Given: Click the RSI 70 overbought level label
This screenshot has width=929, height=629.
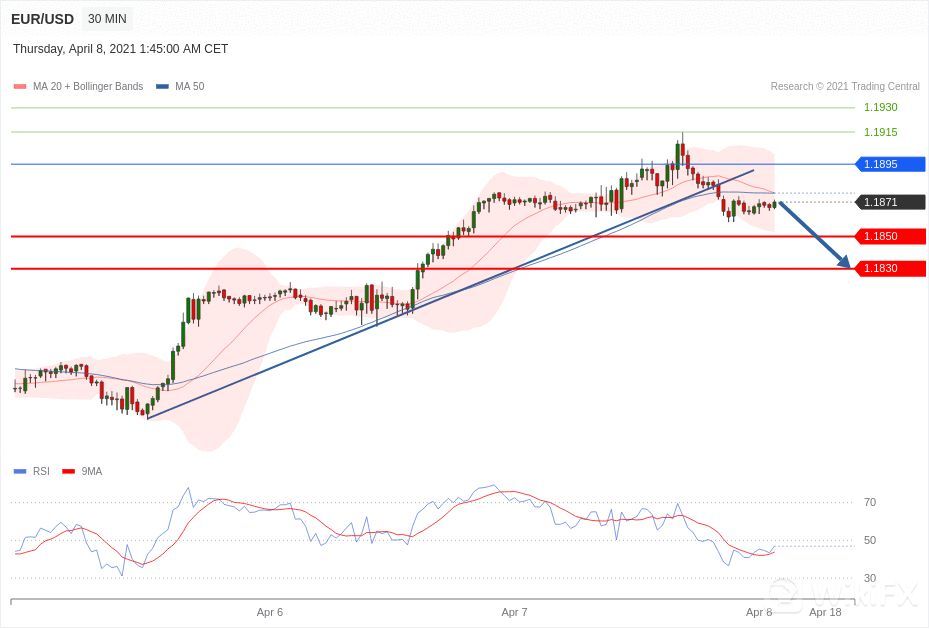Looking at the screenshot, I should (x=870, y=502).
